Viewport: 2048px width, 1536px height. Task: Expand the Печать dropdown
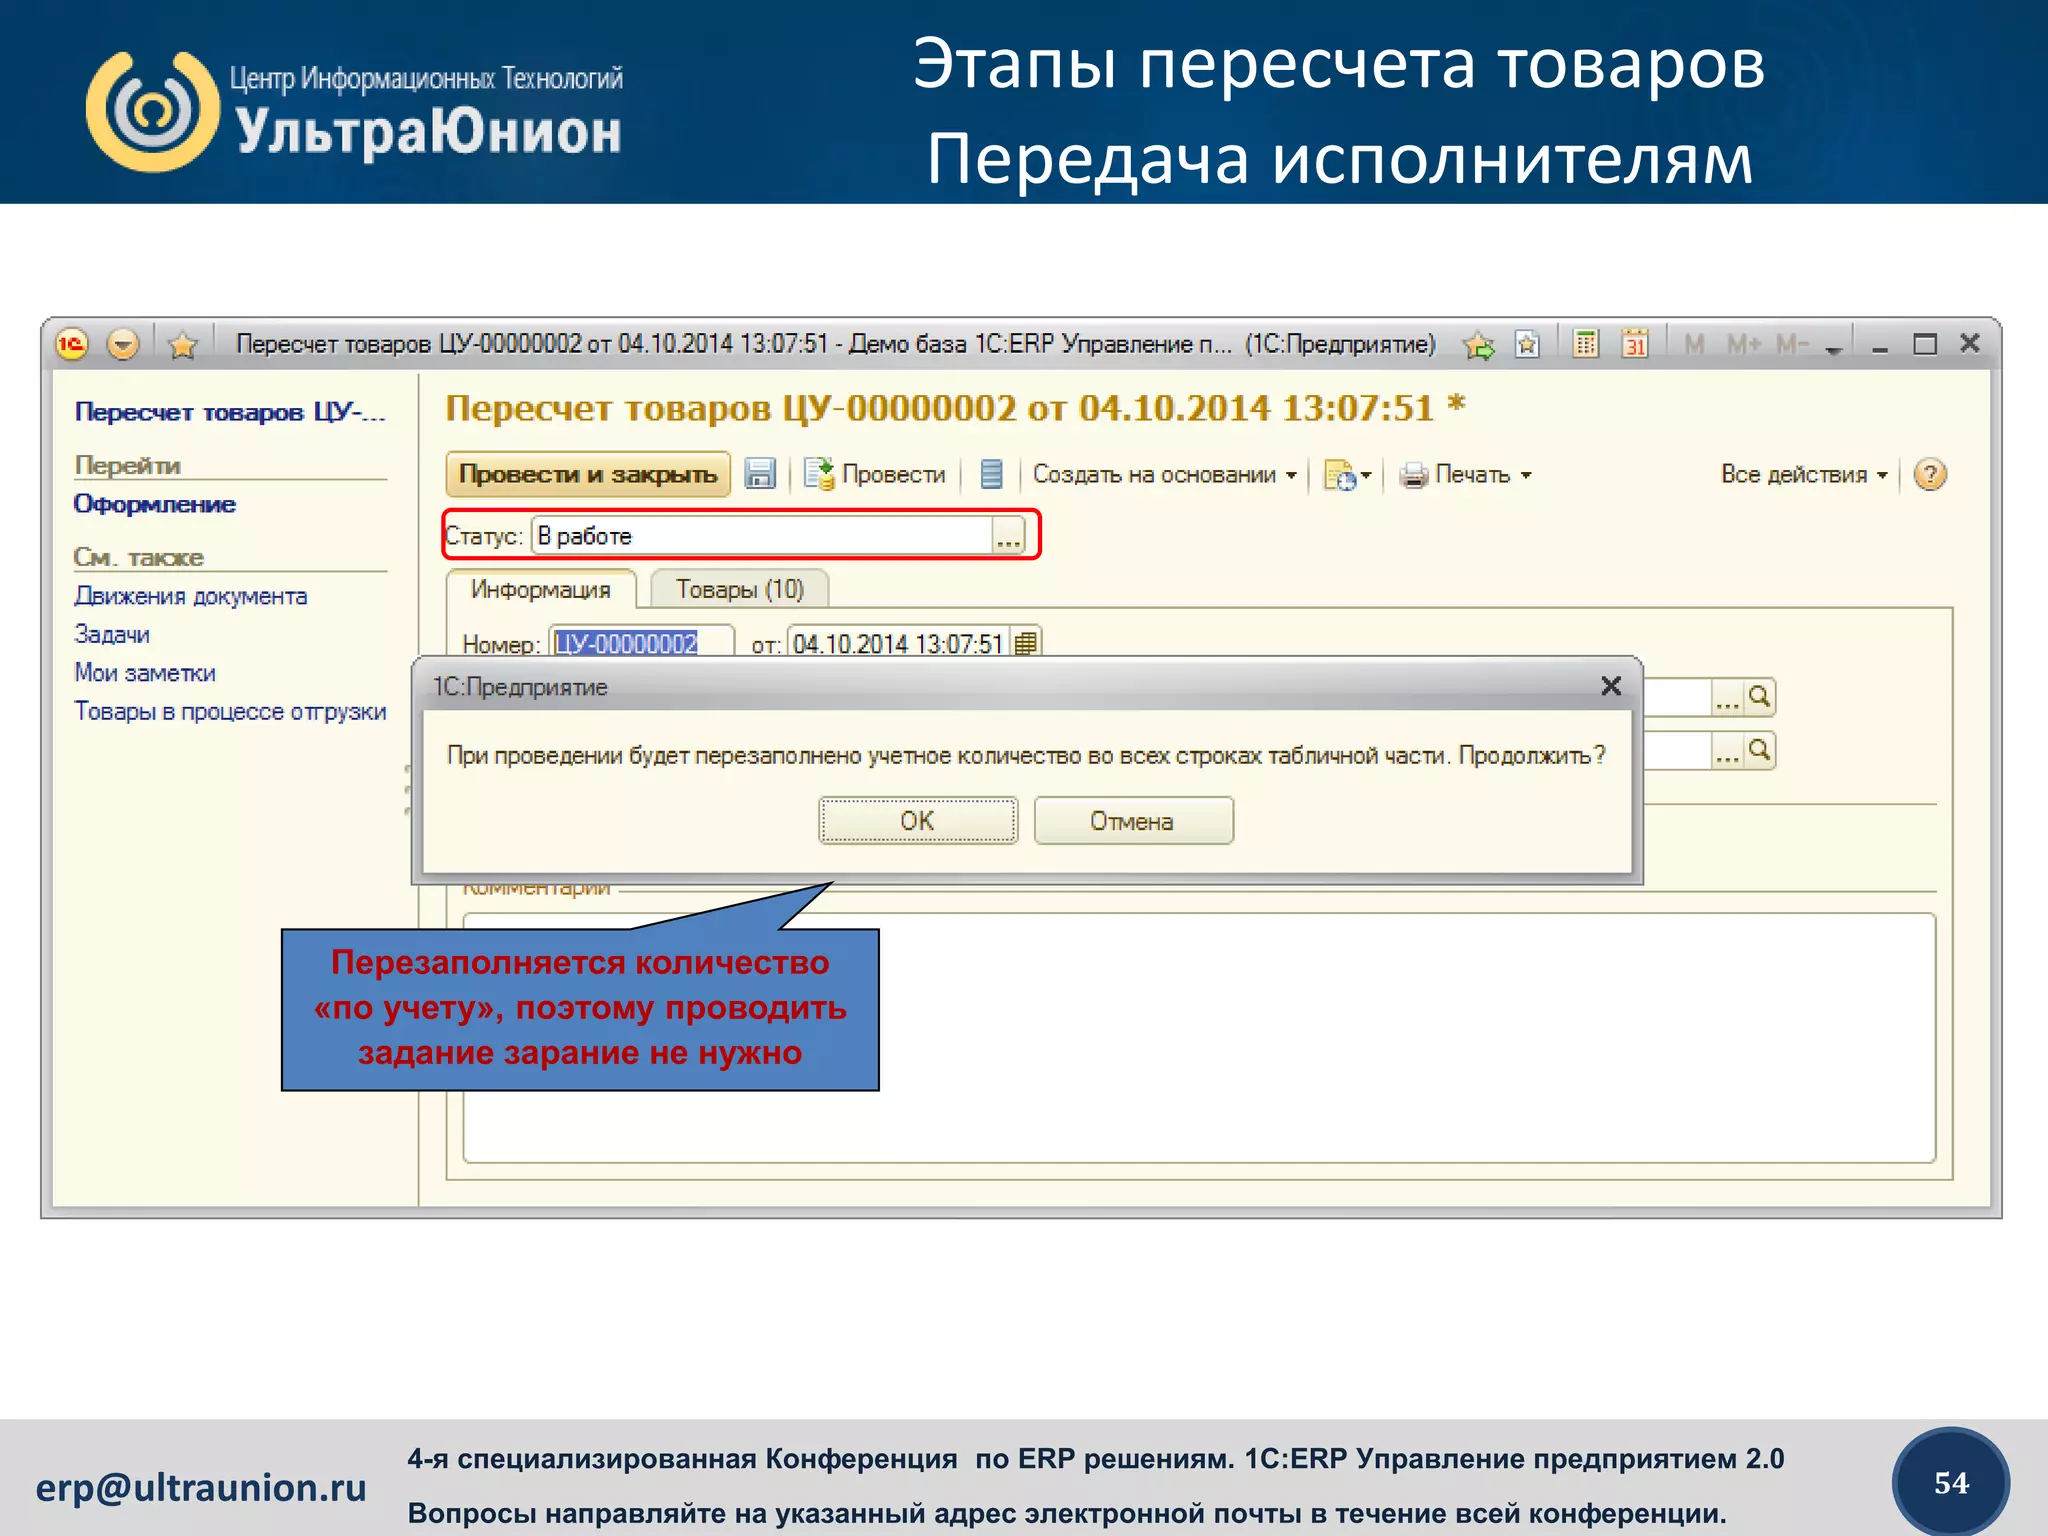1465,474
